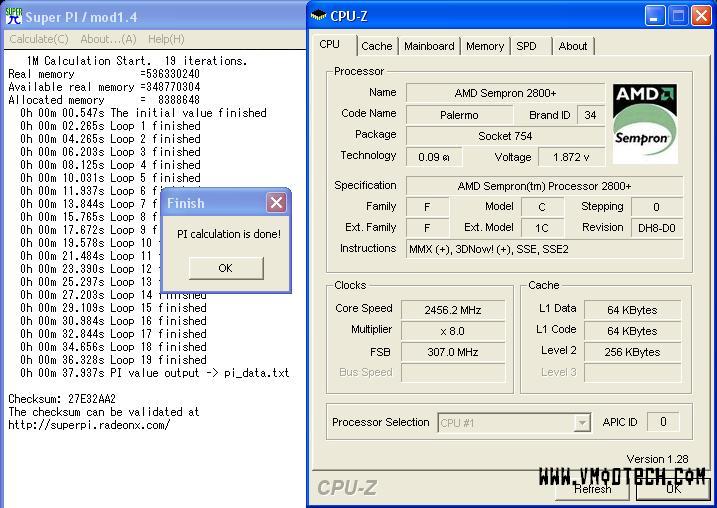Click the Version 1.28 label
The width and height of the screenshot is (717, 508).
(x=657, y=459)
